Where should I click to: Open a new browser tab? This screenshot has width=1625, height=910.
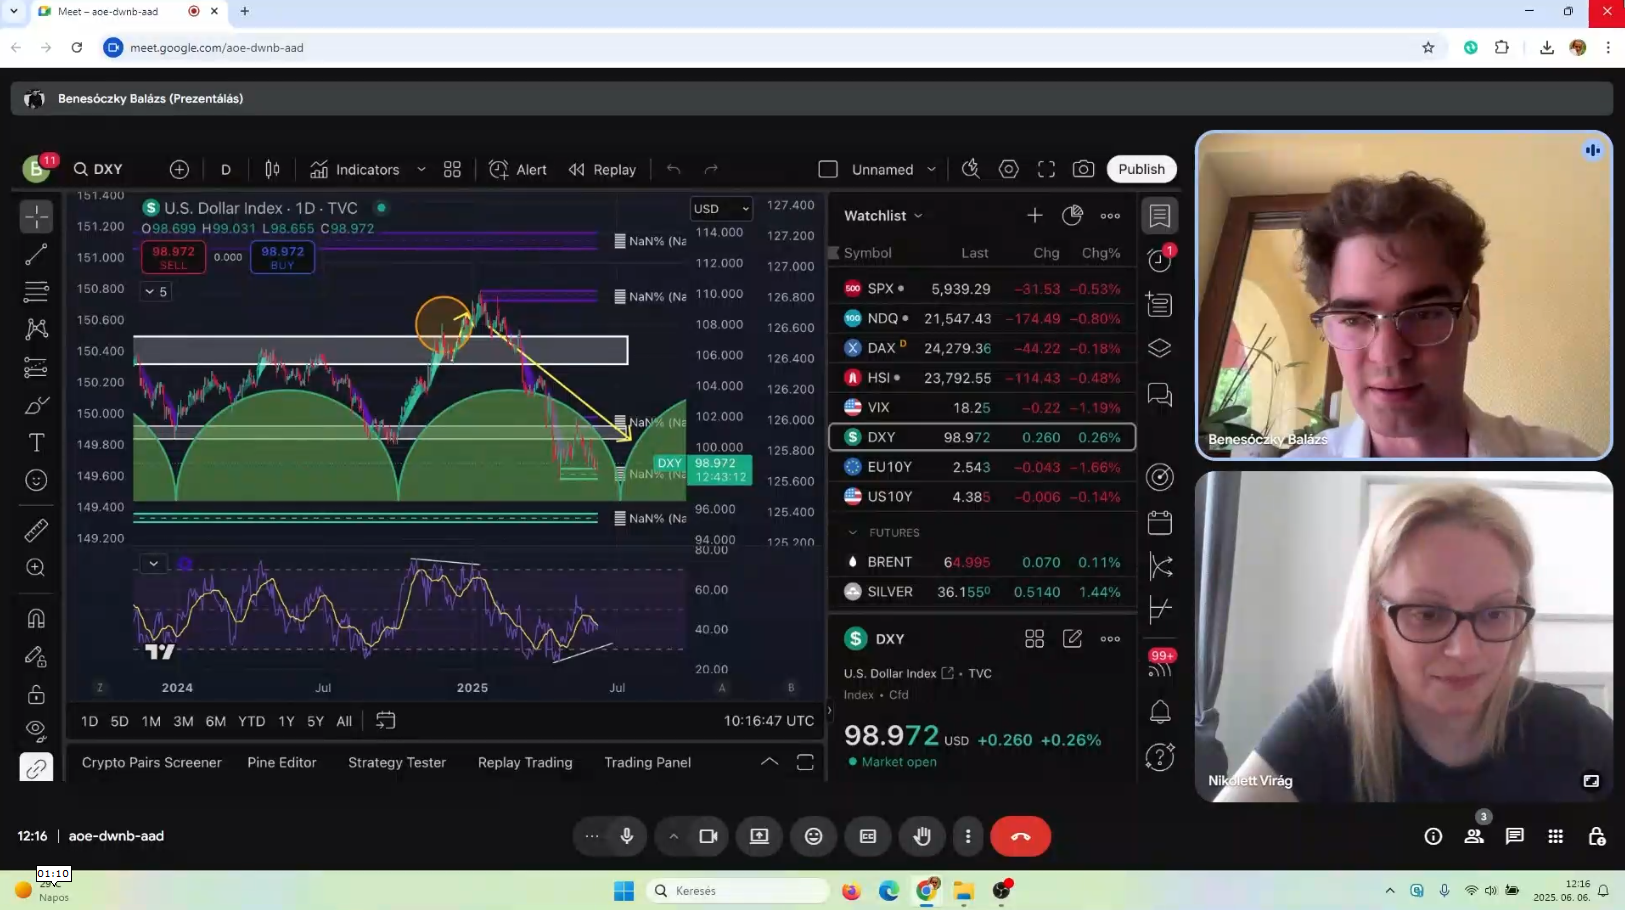click(245, 11)
